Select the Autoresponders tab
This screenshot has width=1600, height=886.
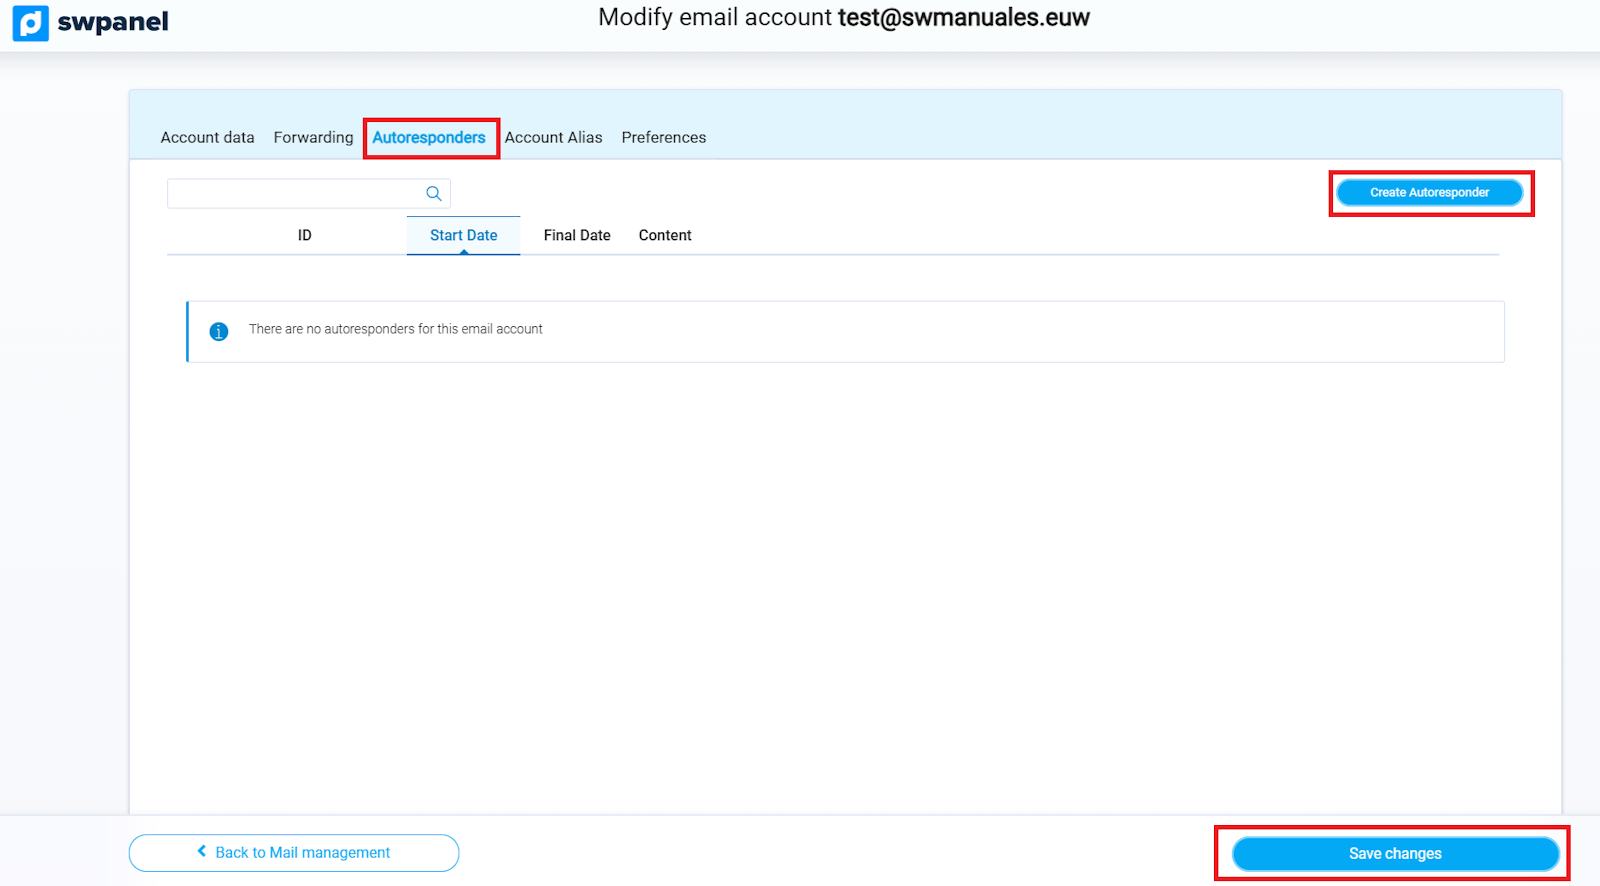coord(429,138)
